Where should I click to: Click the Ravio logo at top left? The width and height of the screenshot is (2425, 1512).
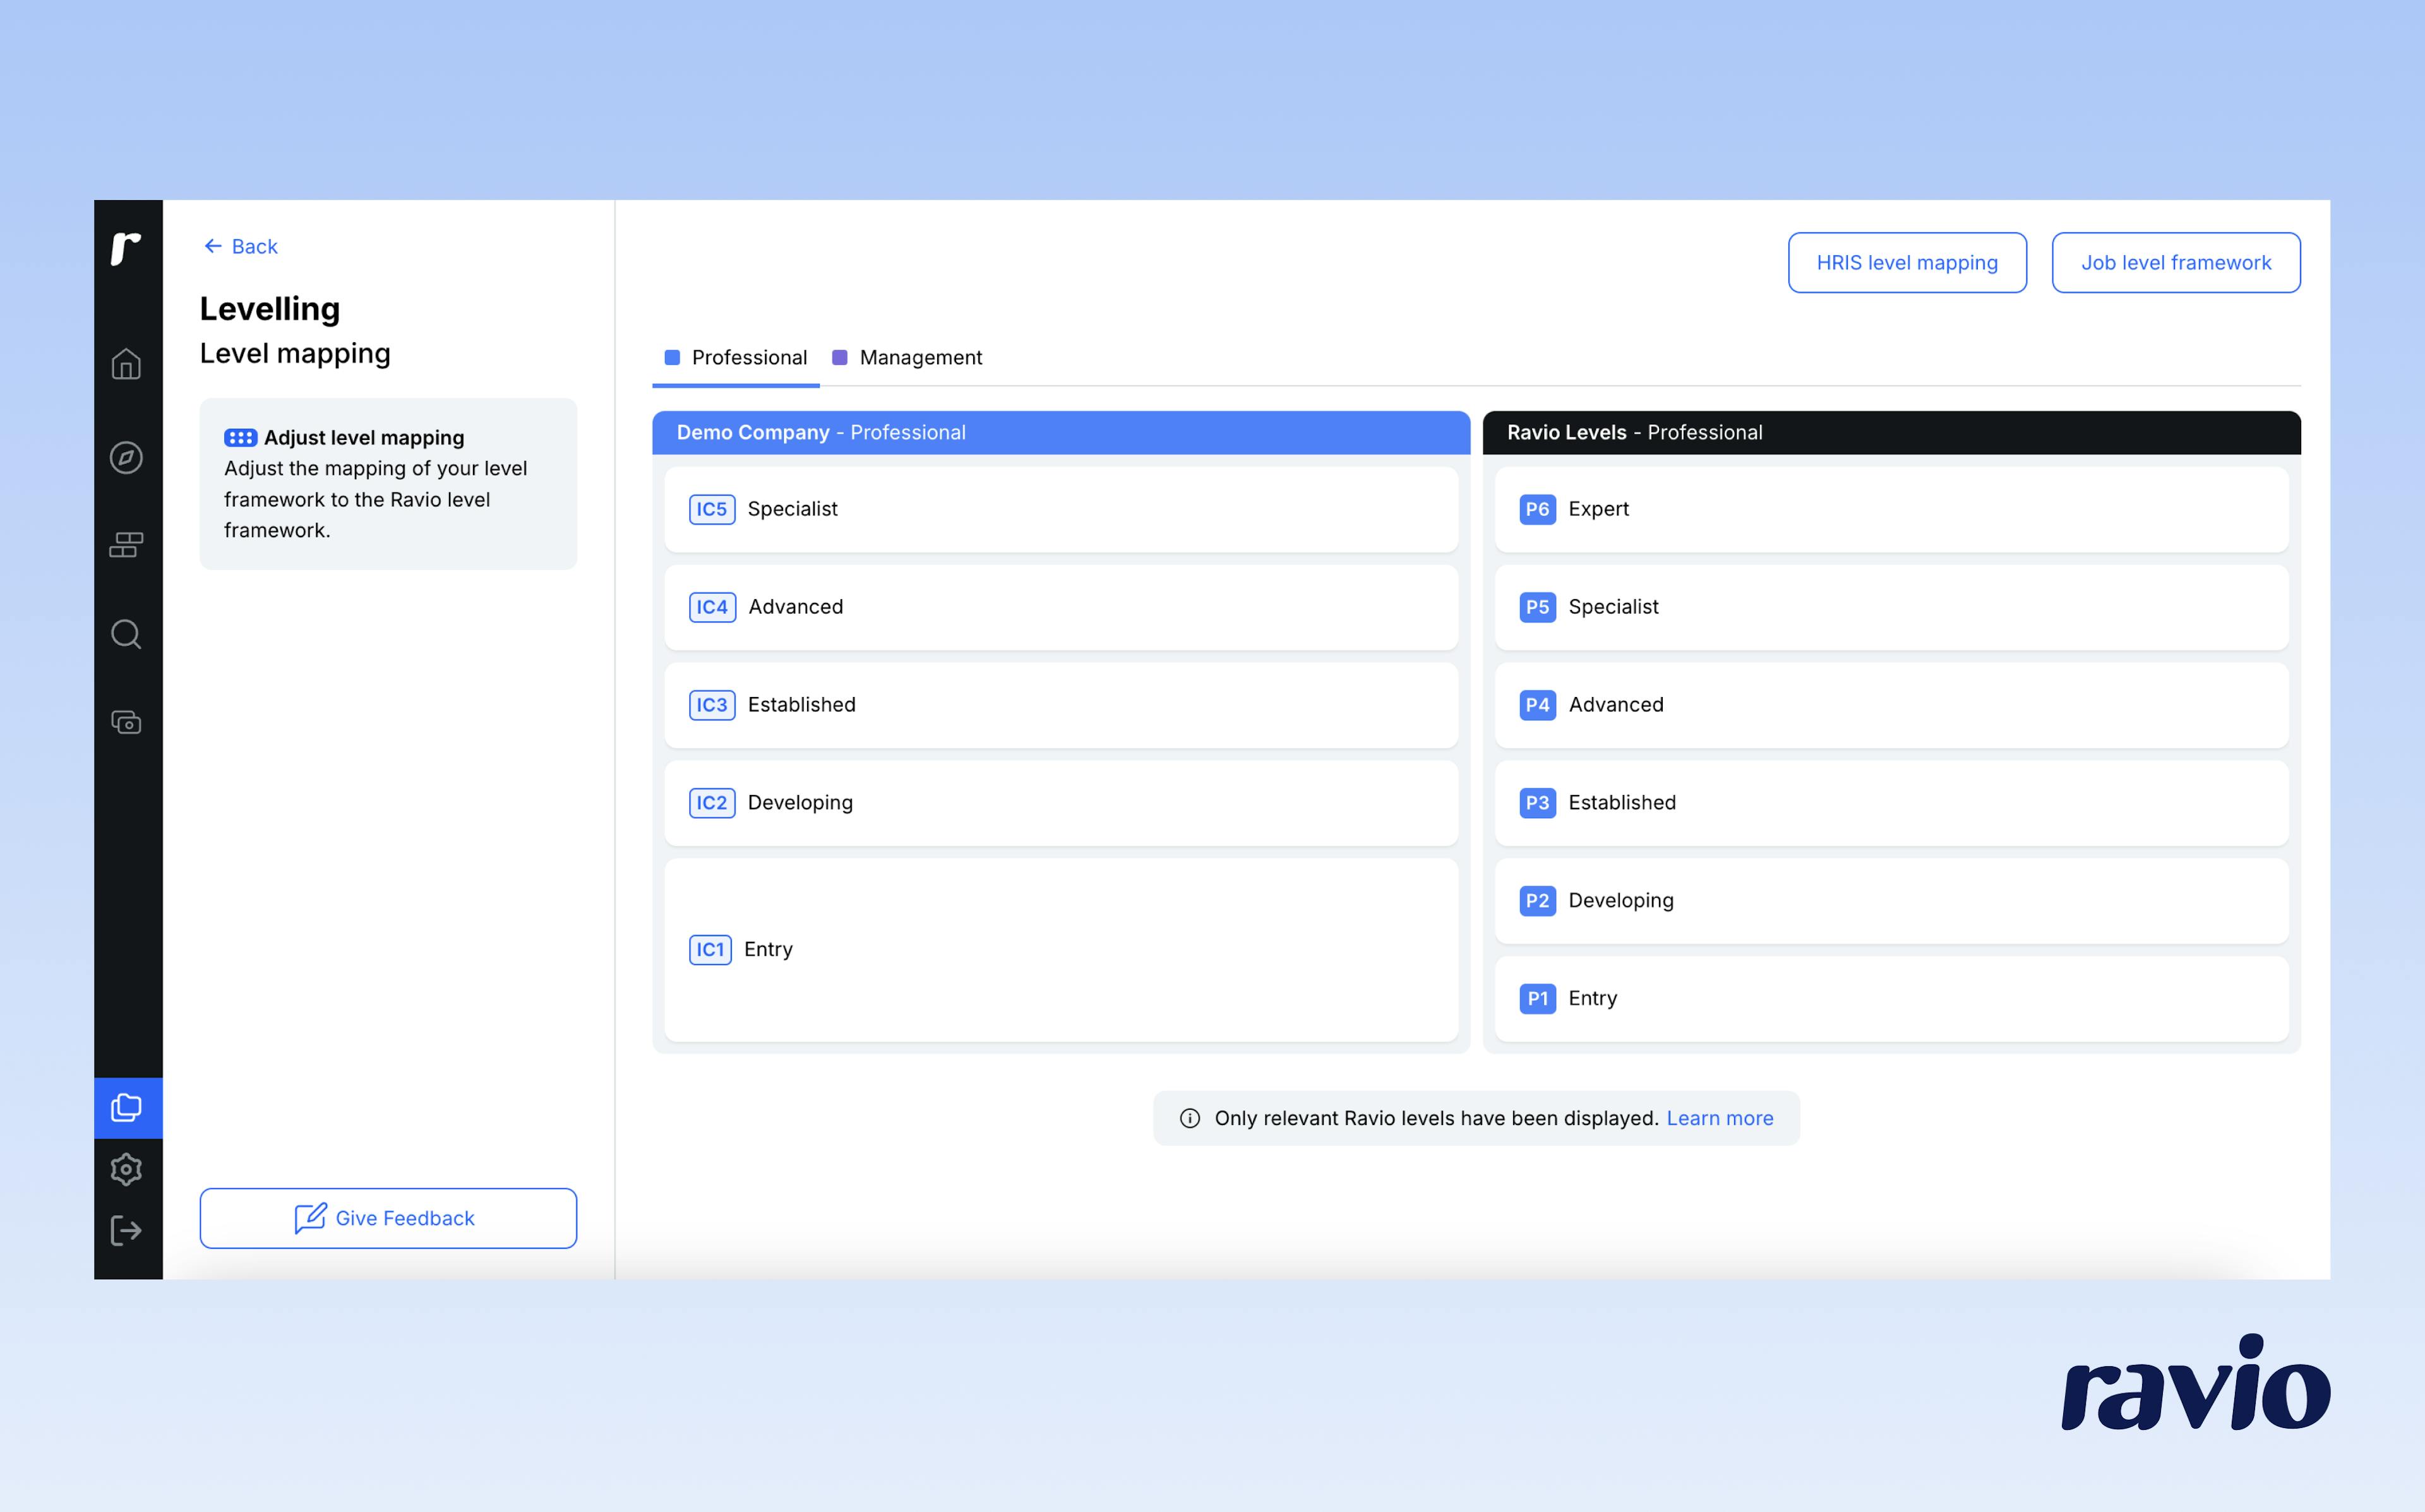click(x=127, y=248)
